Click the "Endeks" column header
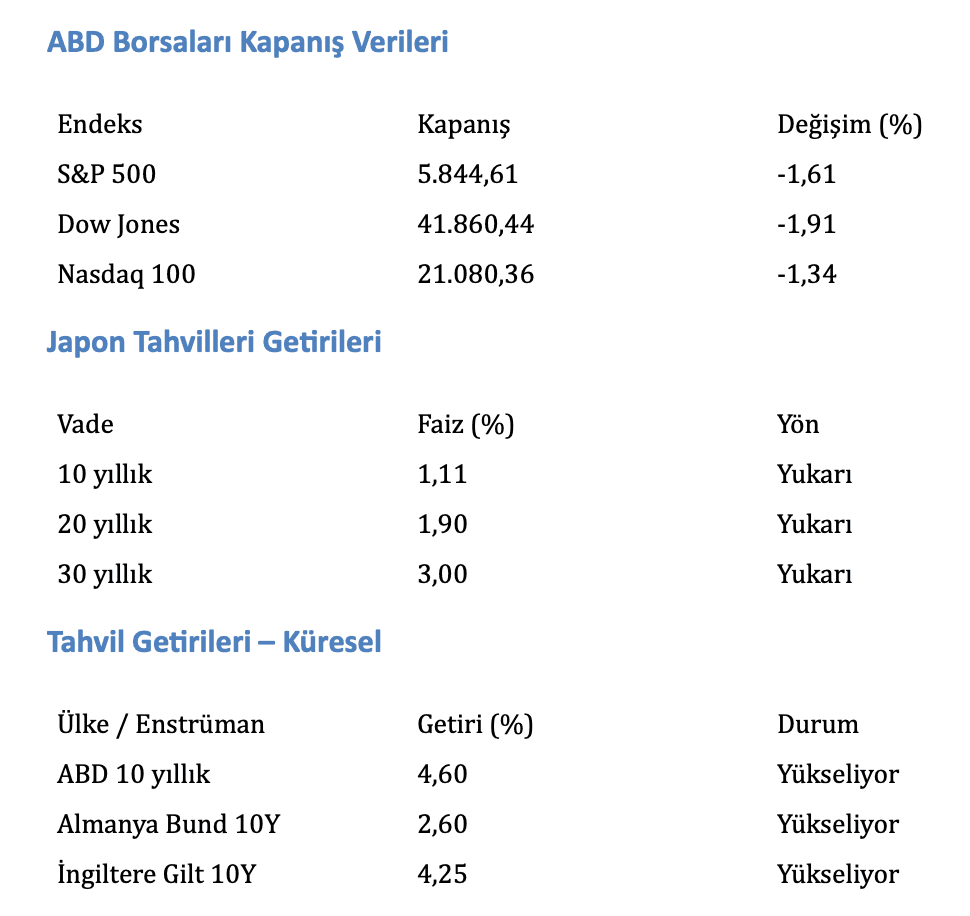This screenshot has height=916, width=970. pos(100,125)
